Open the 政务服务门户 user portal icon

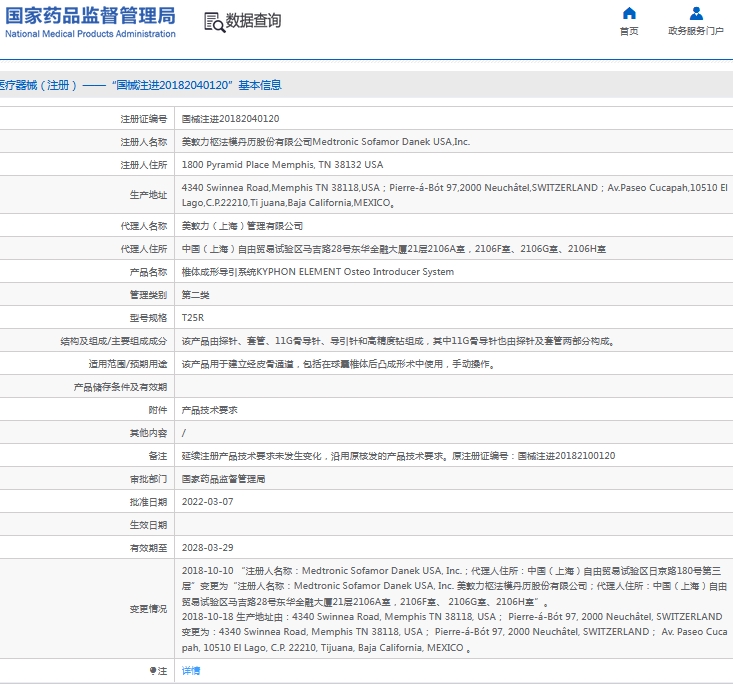pyautogui.click(x=696, y=13)
